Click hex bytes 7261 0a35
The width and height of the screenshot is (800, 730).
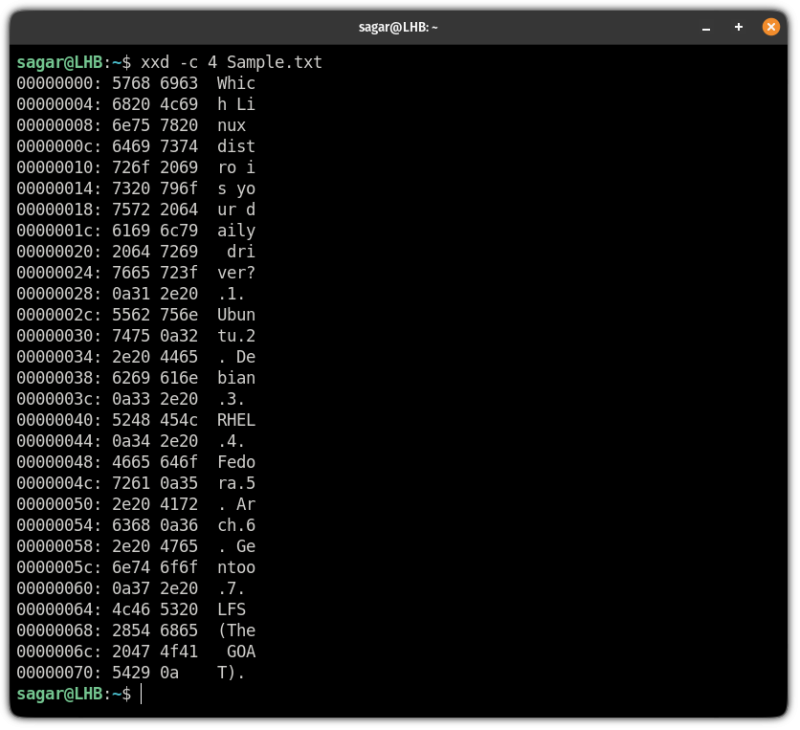point(155,484)
